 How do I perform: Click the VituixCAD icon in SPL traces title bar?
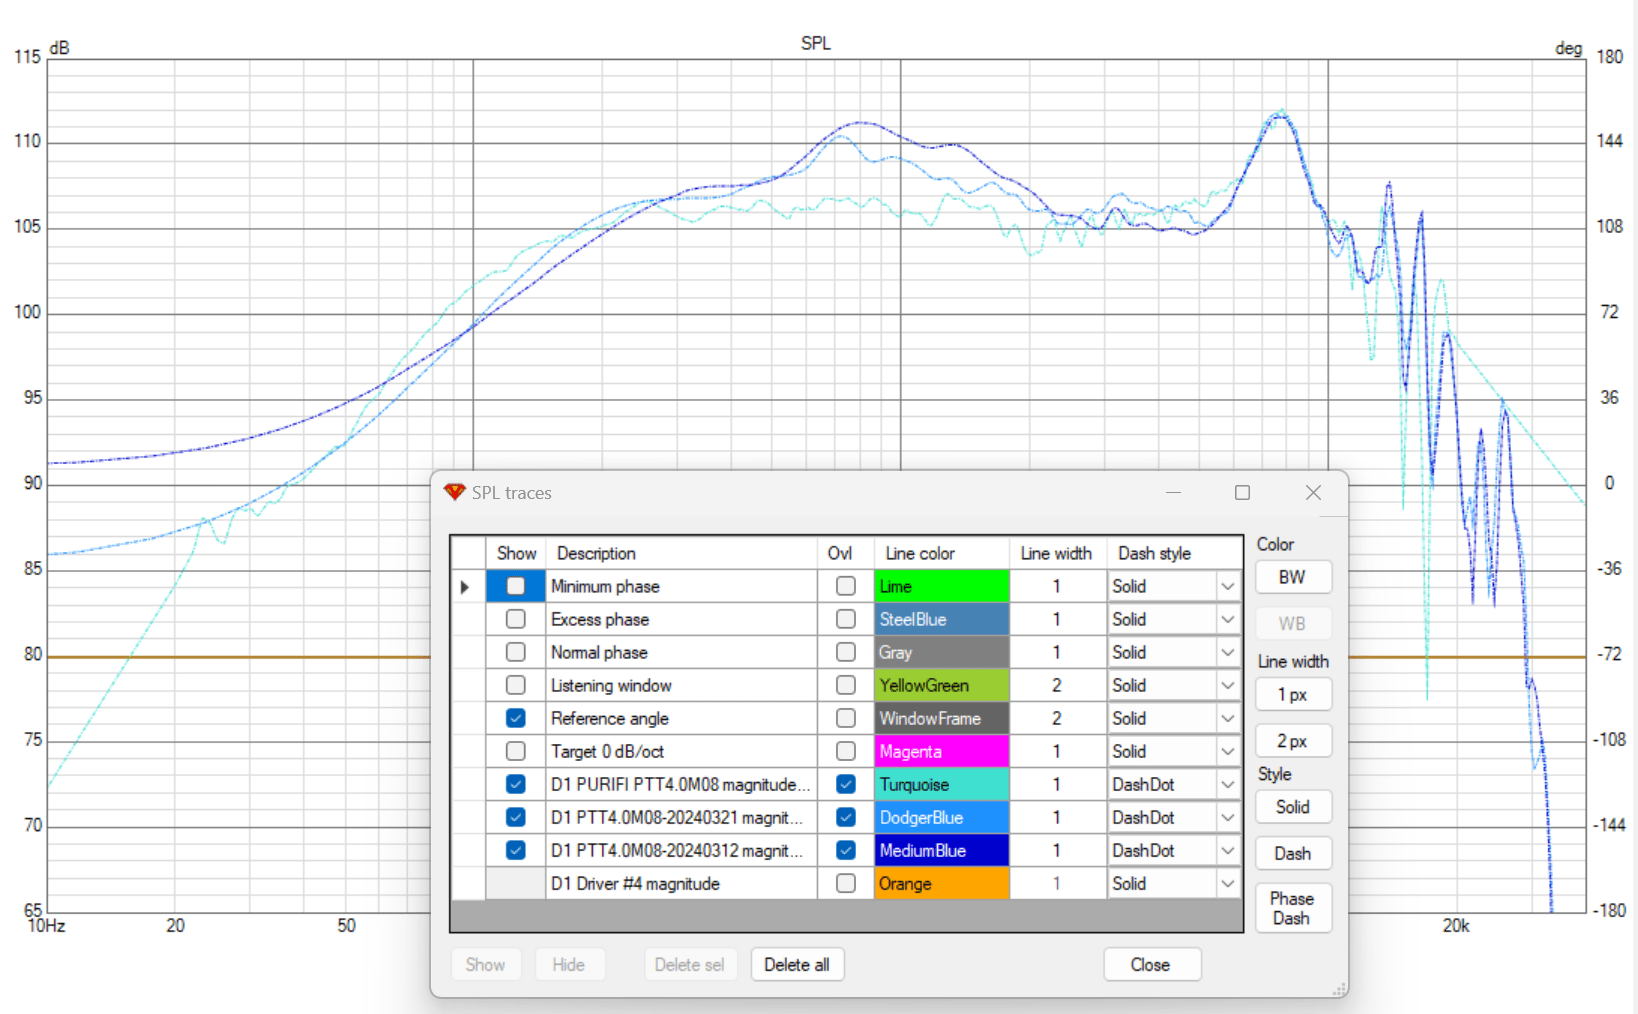pos(455,492)
